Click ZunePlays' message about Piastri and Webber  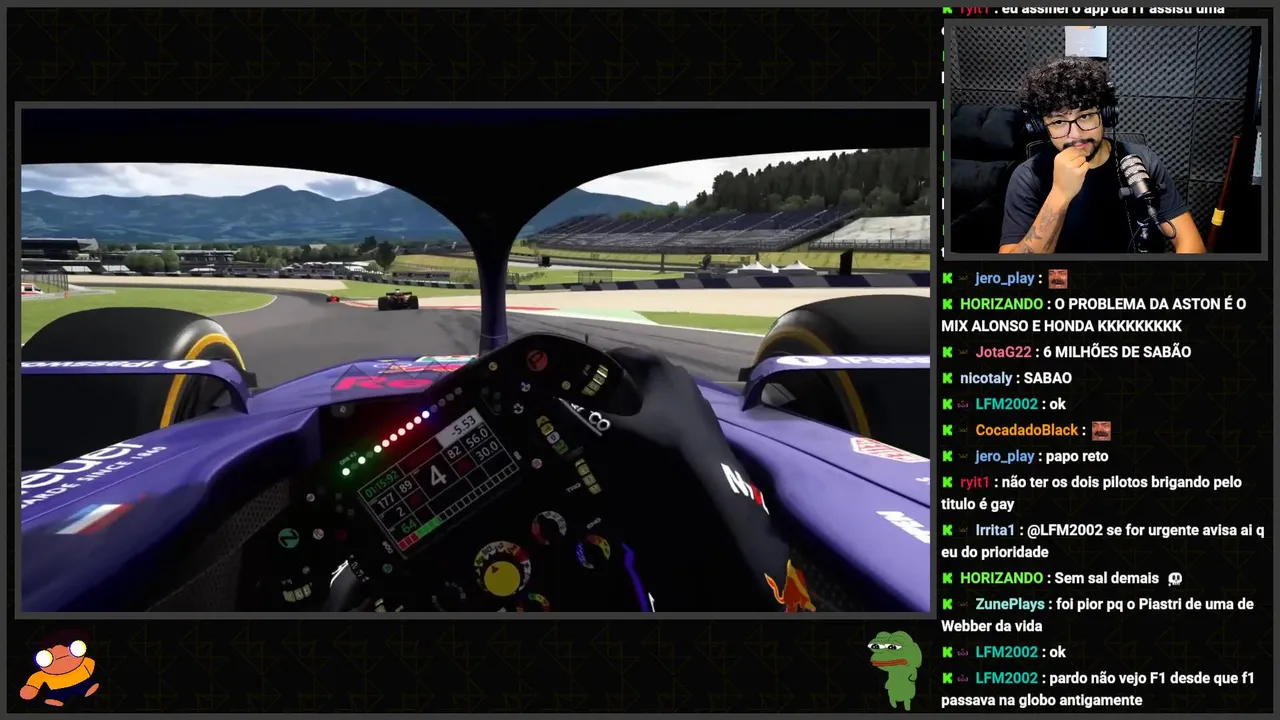(1097, 615)
